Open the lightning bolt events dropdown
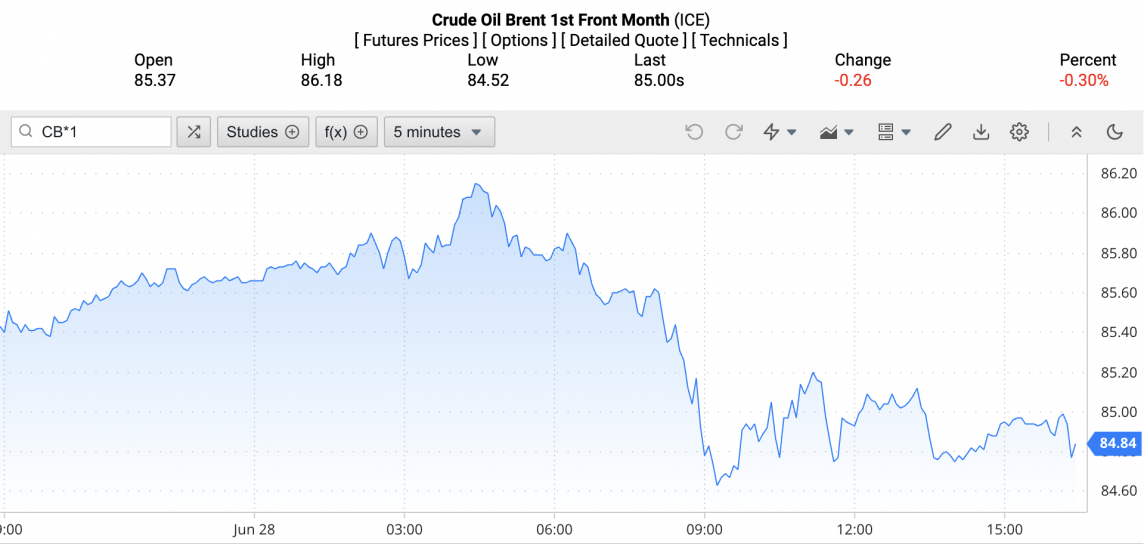Image resolution: width=1144 pixels, height=544 pixels. click(x=779, y=132)
